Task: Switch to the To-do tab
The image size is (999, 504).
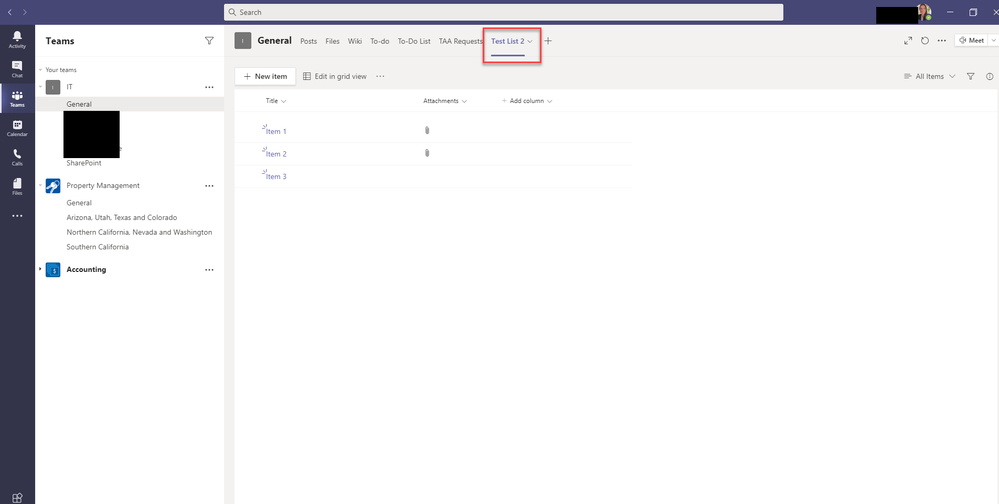Action: pos(380,41)
